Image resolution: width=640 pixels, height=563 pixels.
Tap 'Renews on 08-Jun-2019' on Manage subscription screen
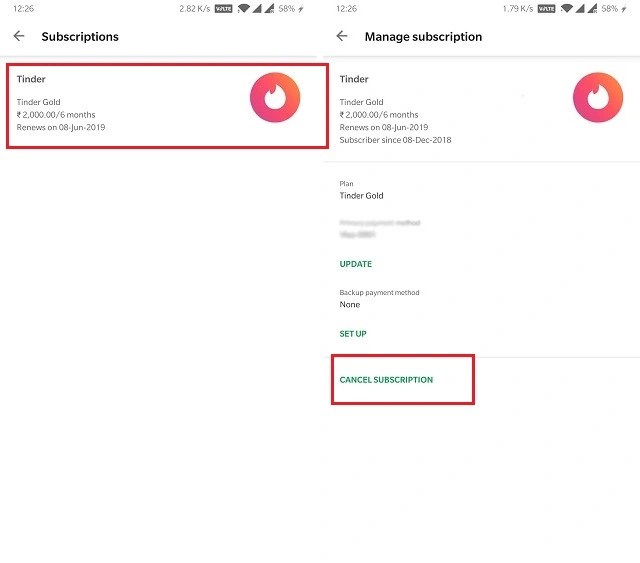click(x=384, y=127)
